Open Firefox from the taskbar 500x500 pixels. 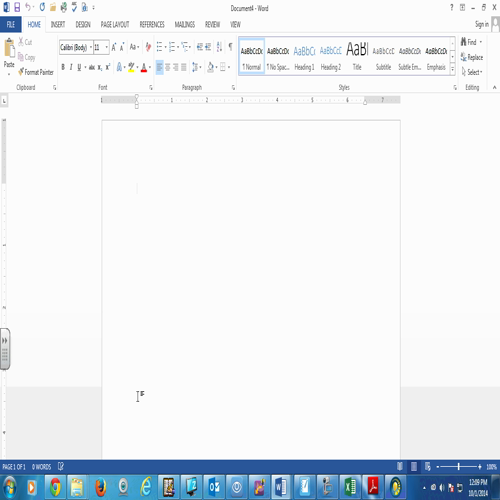tap(100, 487)
